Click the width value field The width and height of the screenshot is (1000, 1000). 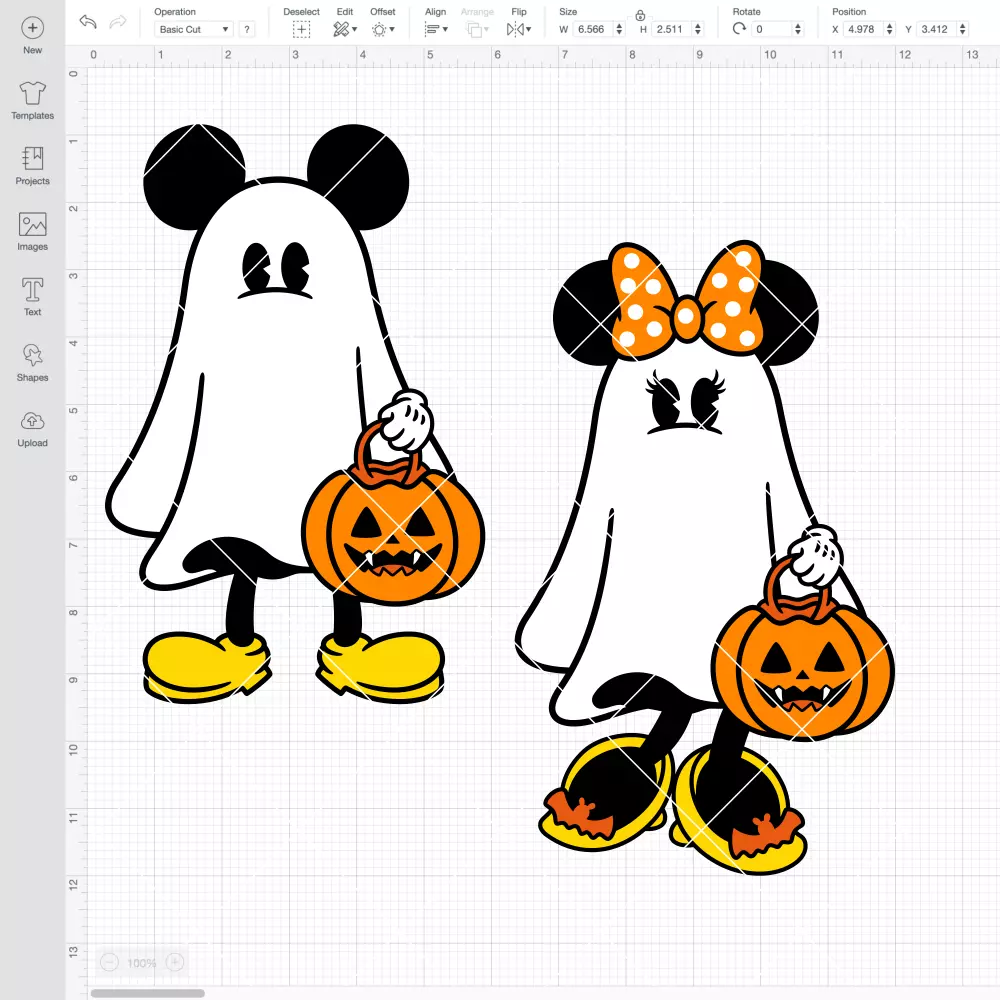[x=592, y=29]
